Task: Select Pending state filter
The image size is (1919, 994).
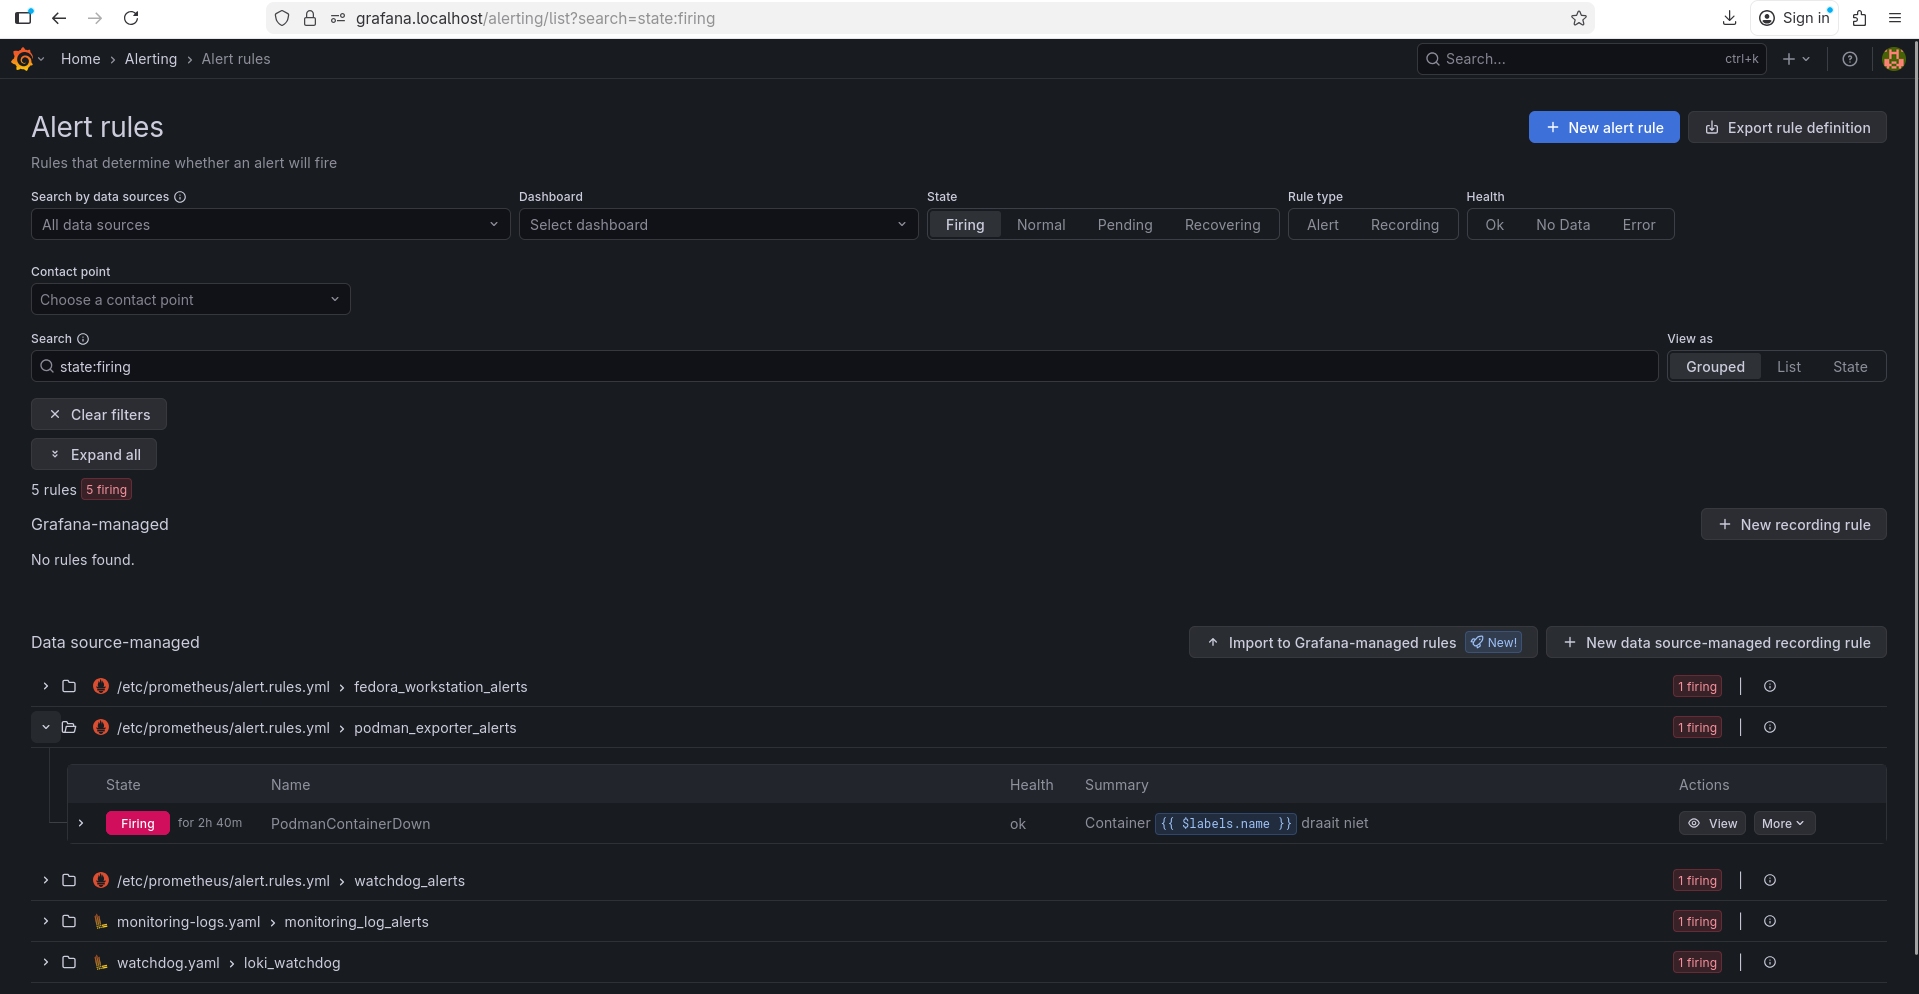Action: pos(1125,225)
